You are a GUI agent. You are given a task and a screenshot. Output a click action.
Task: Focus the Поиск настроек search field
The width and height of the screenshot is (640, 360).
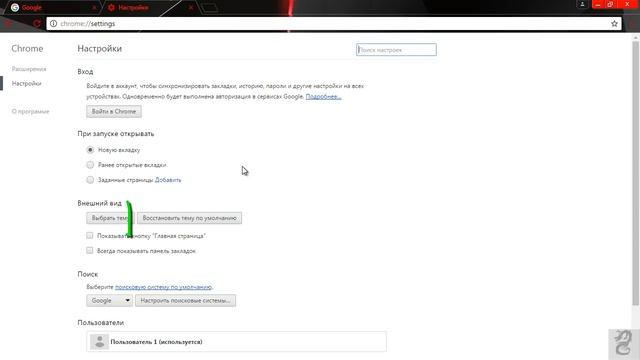pos(396,50)
